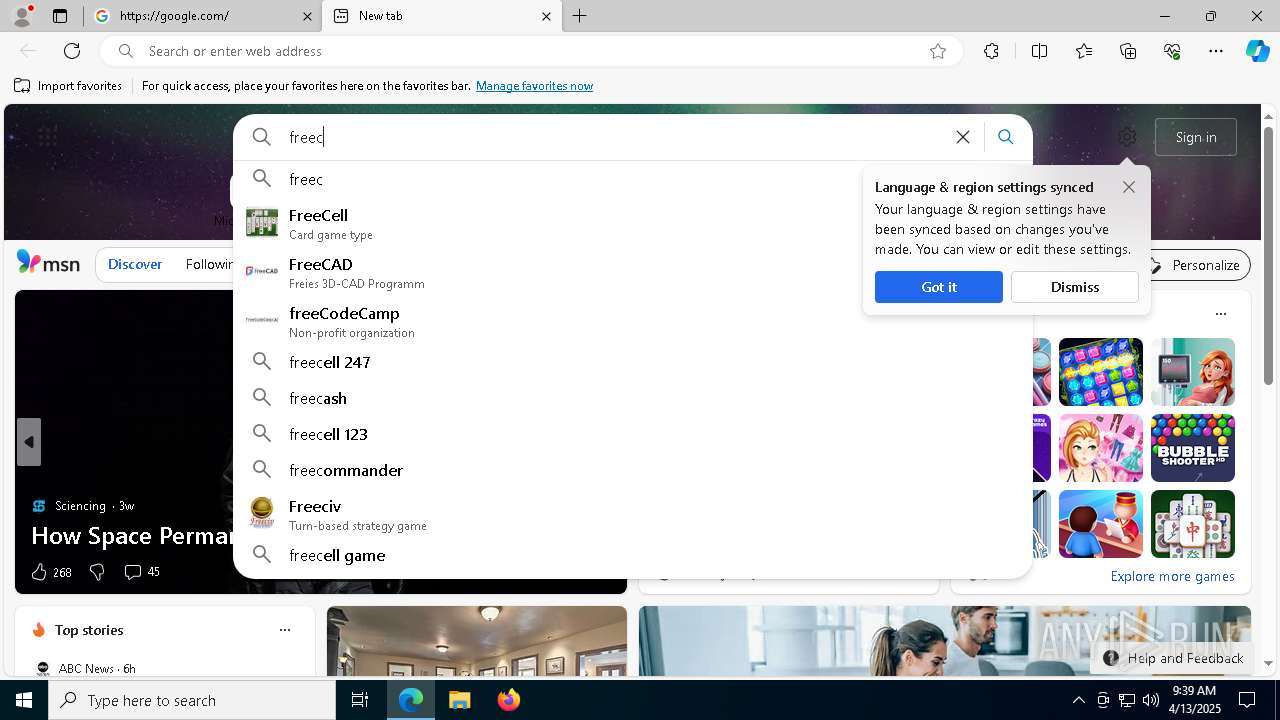Viewport: 1280px width, 720px height.
Task: Open the volume control tray icon
Action: click(x=1150, y=700)
